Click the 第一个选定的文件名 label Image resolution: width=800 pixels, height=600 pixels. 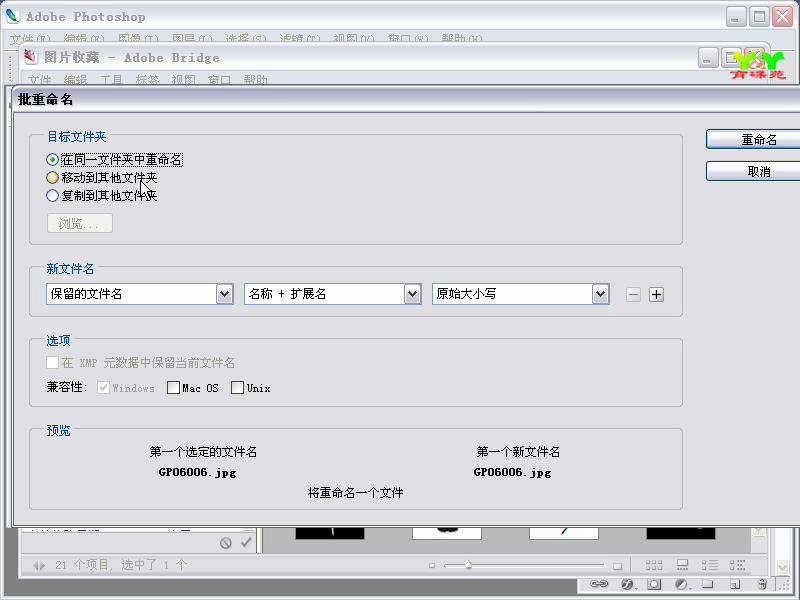[203, 452]
